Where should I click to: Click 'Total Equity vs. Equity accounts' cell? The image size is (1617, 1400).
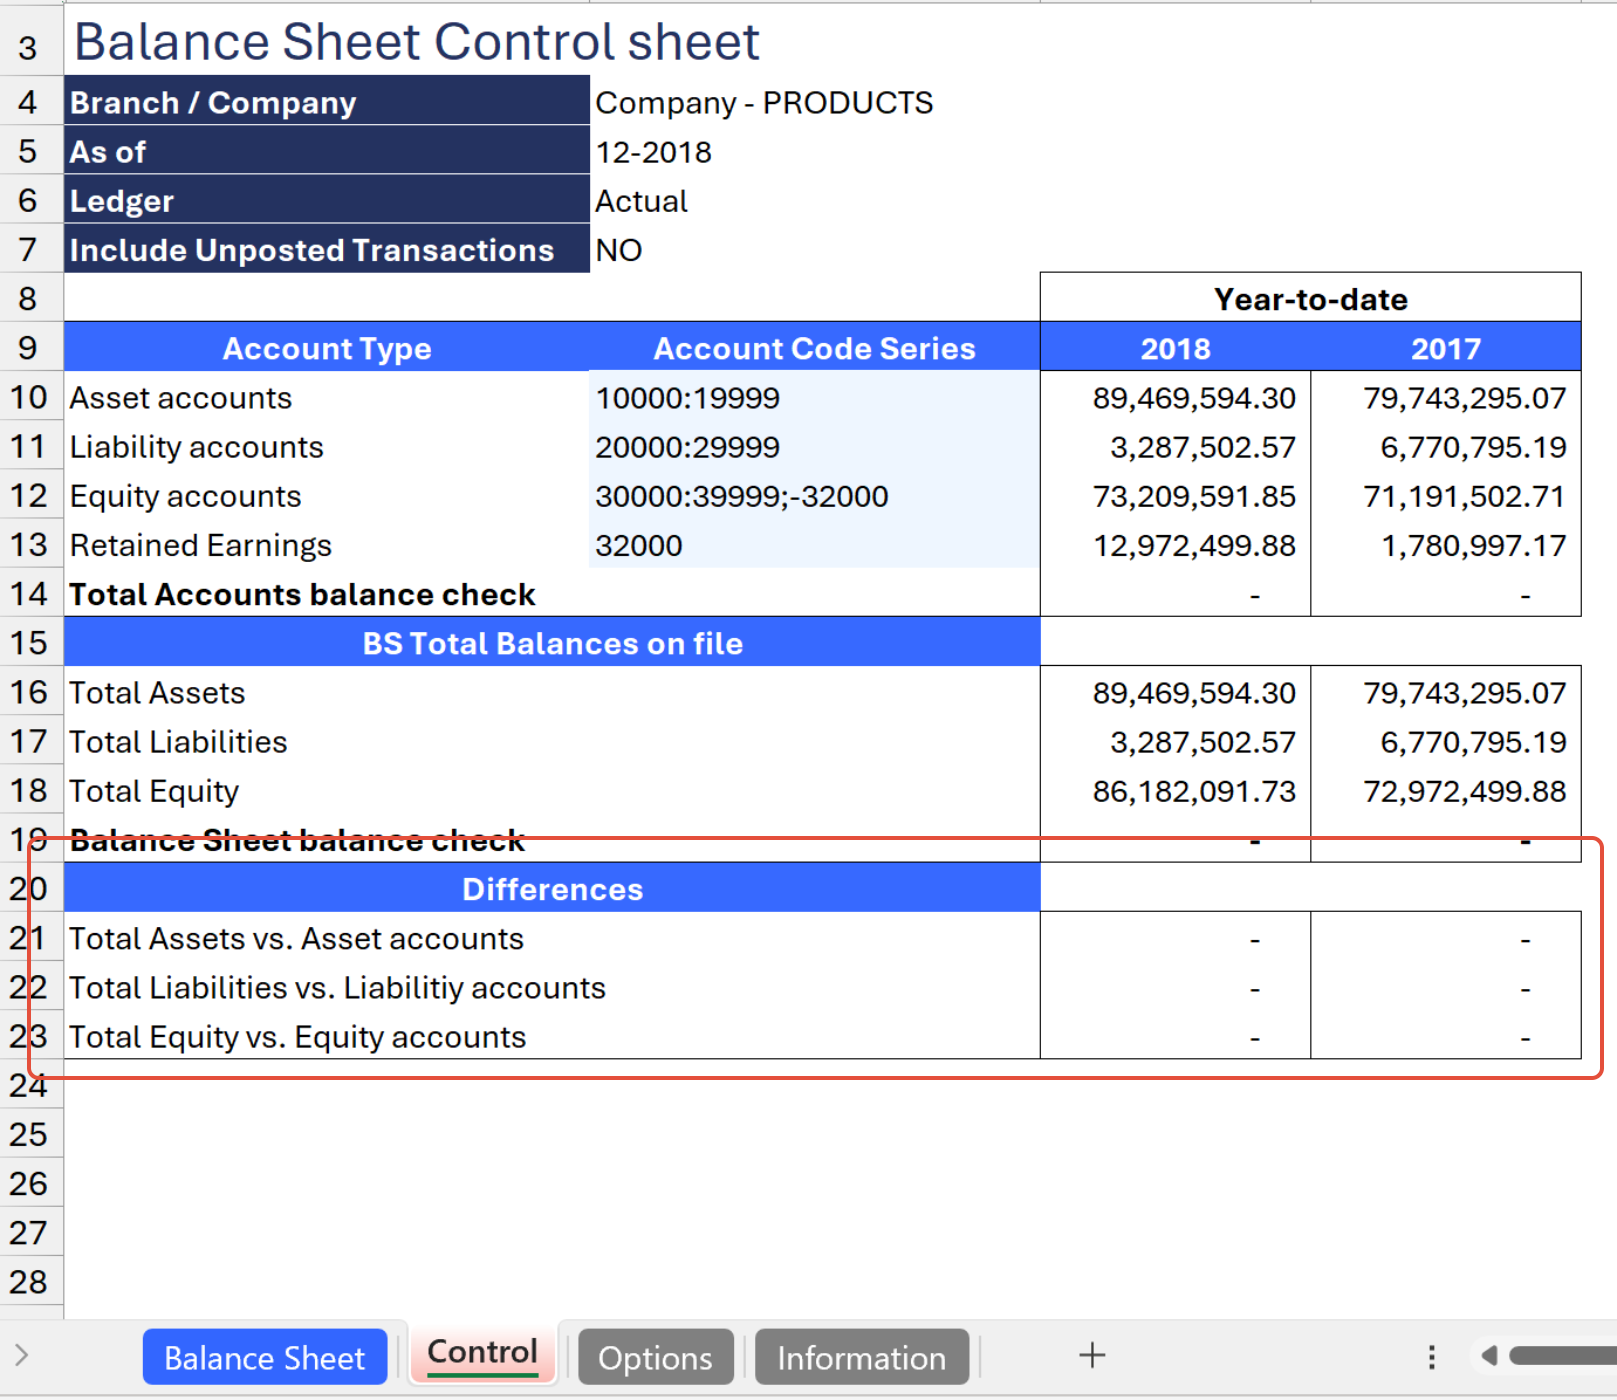[552, 1036]
